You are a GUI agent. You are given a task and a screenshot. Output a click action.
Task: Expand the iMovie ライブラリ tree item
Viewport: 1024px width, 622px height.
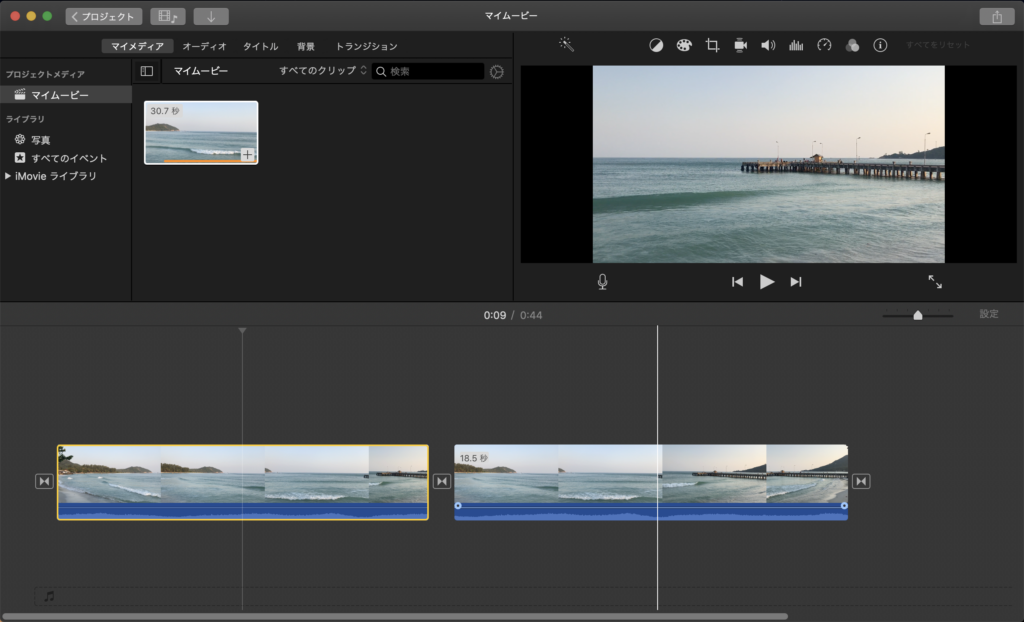coord(9,176)
